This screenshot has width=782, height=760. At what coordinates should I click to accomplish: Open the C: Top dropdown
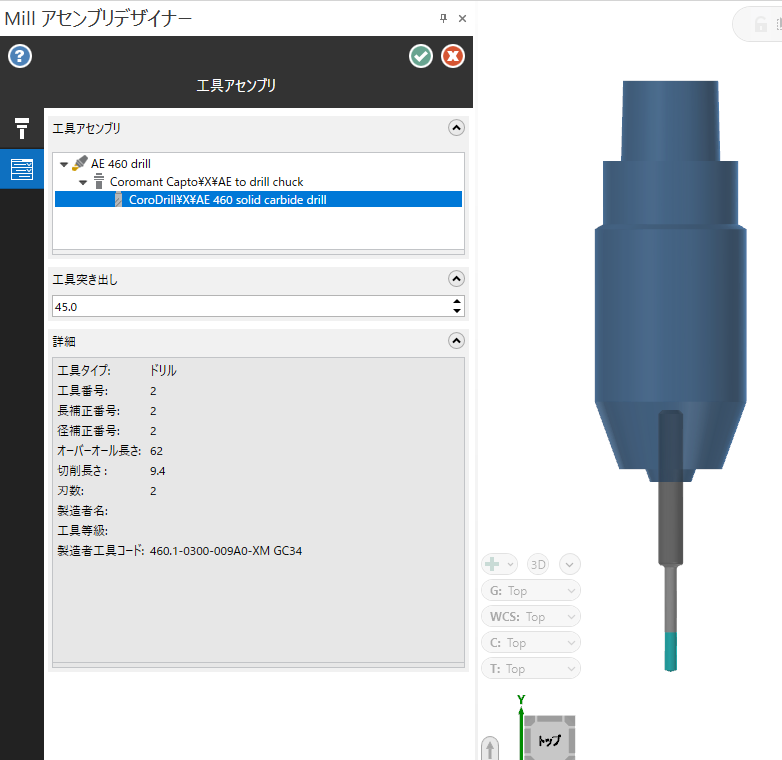[531, 643]
